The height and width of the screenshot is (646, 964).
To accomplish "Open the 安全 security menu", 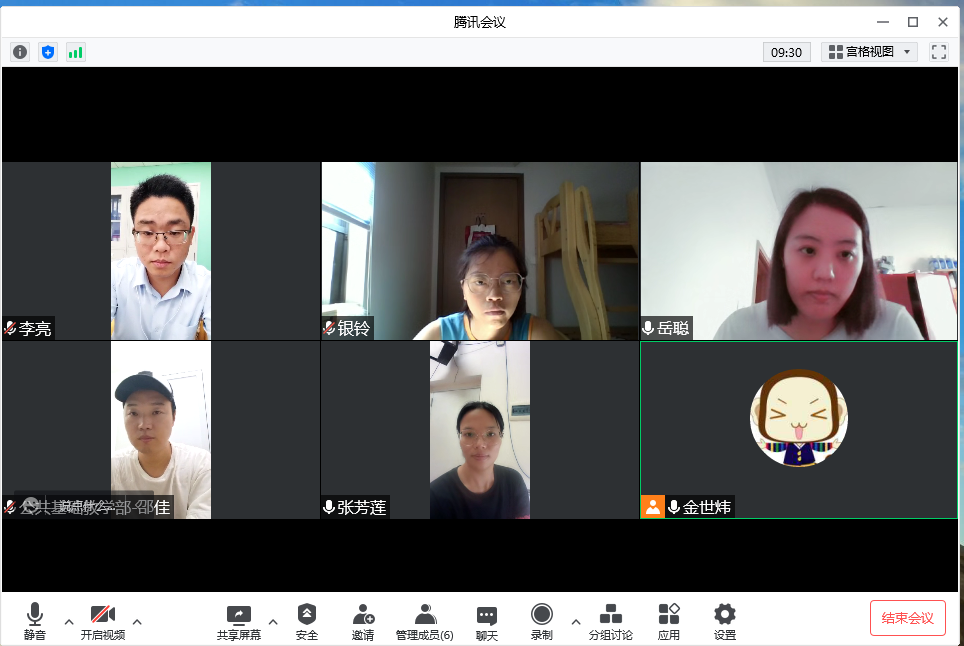I will click(307, 621).
